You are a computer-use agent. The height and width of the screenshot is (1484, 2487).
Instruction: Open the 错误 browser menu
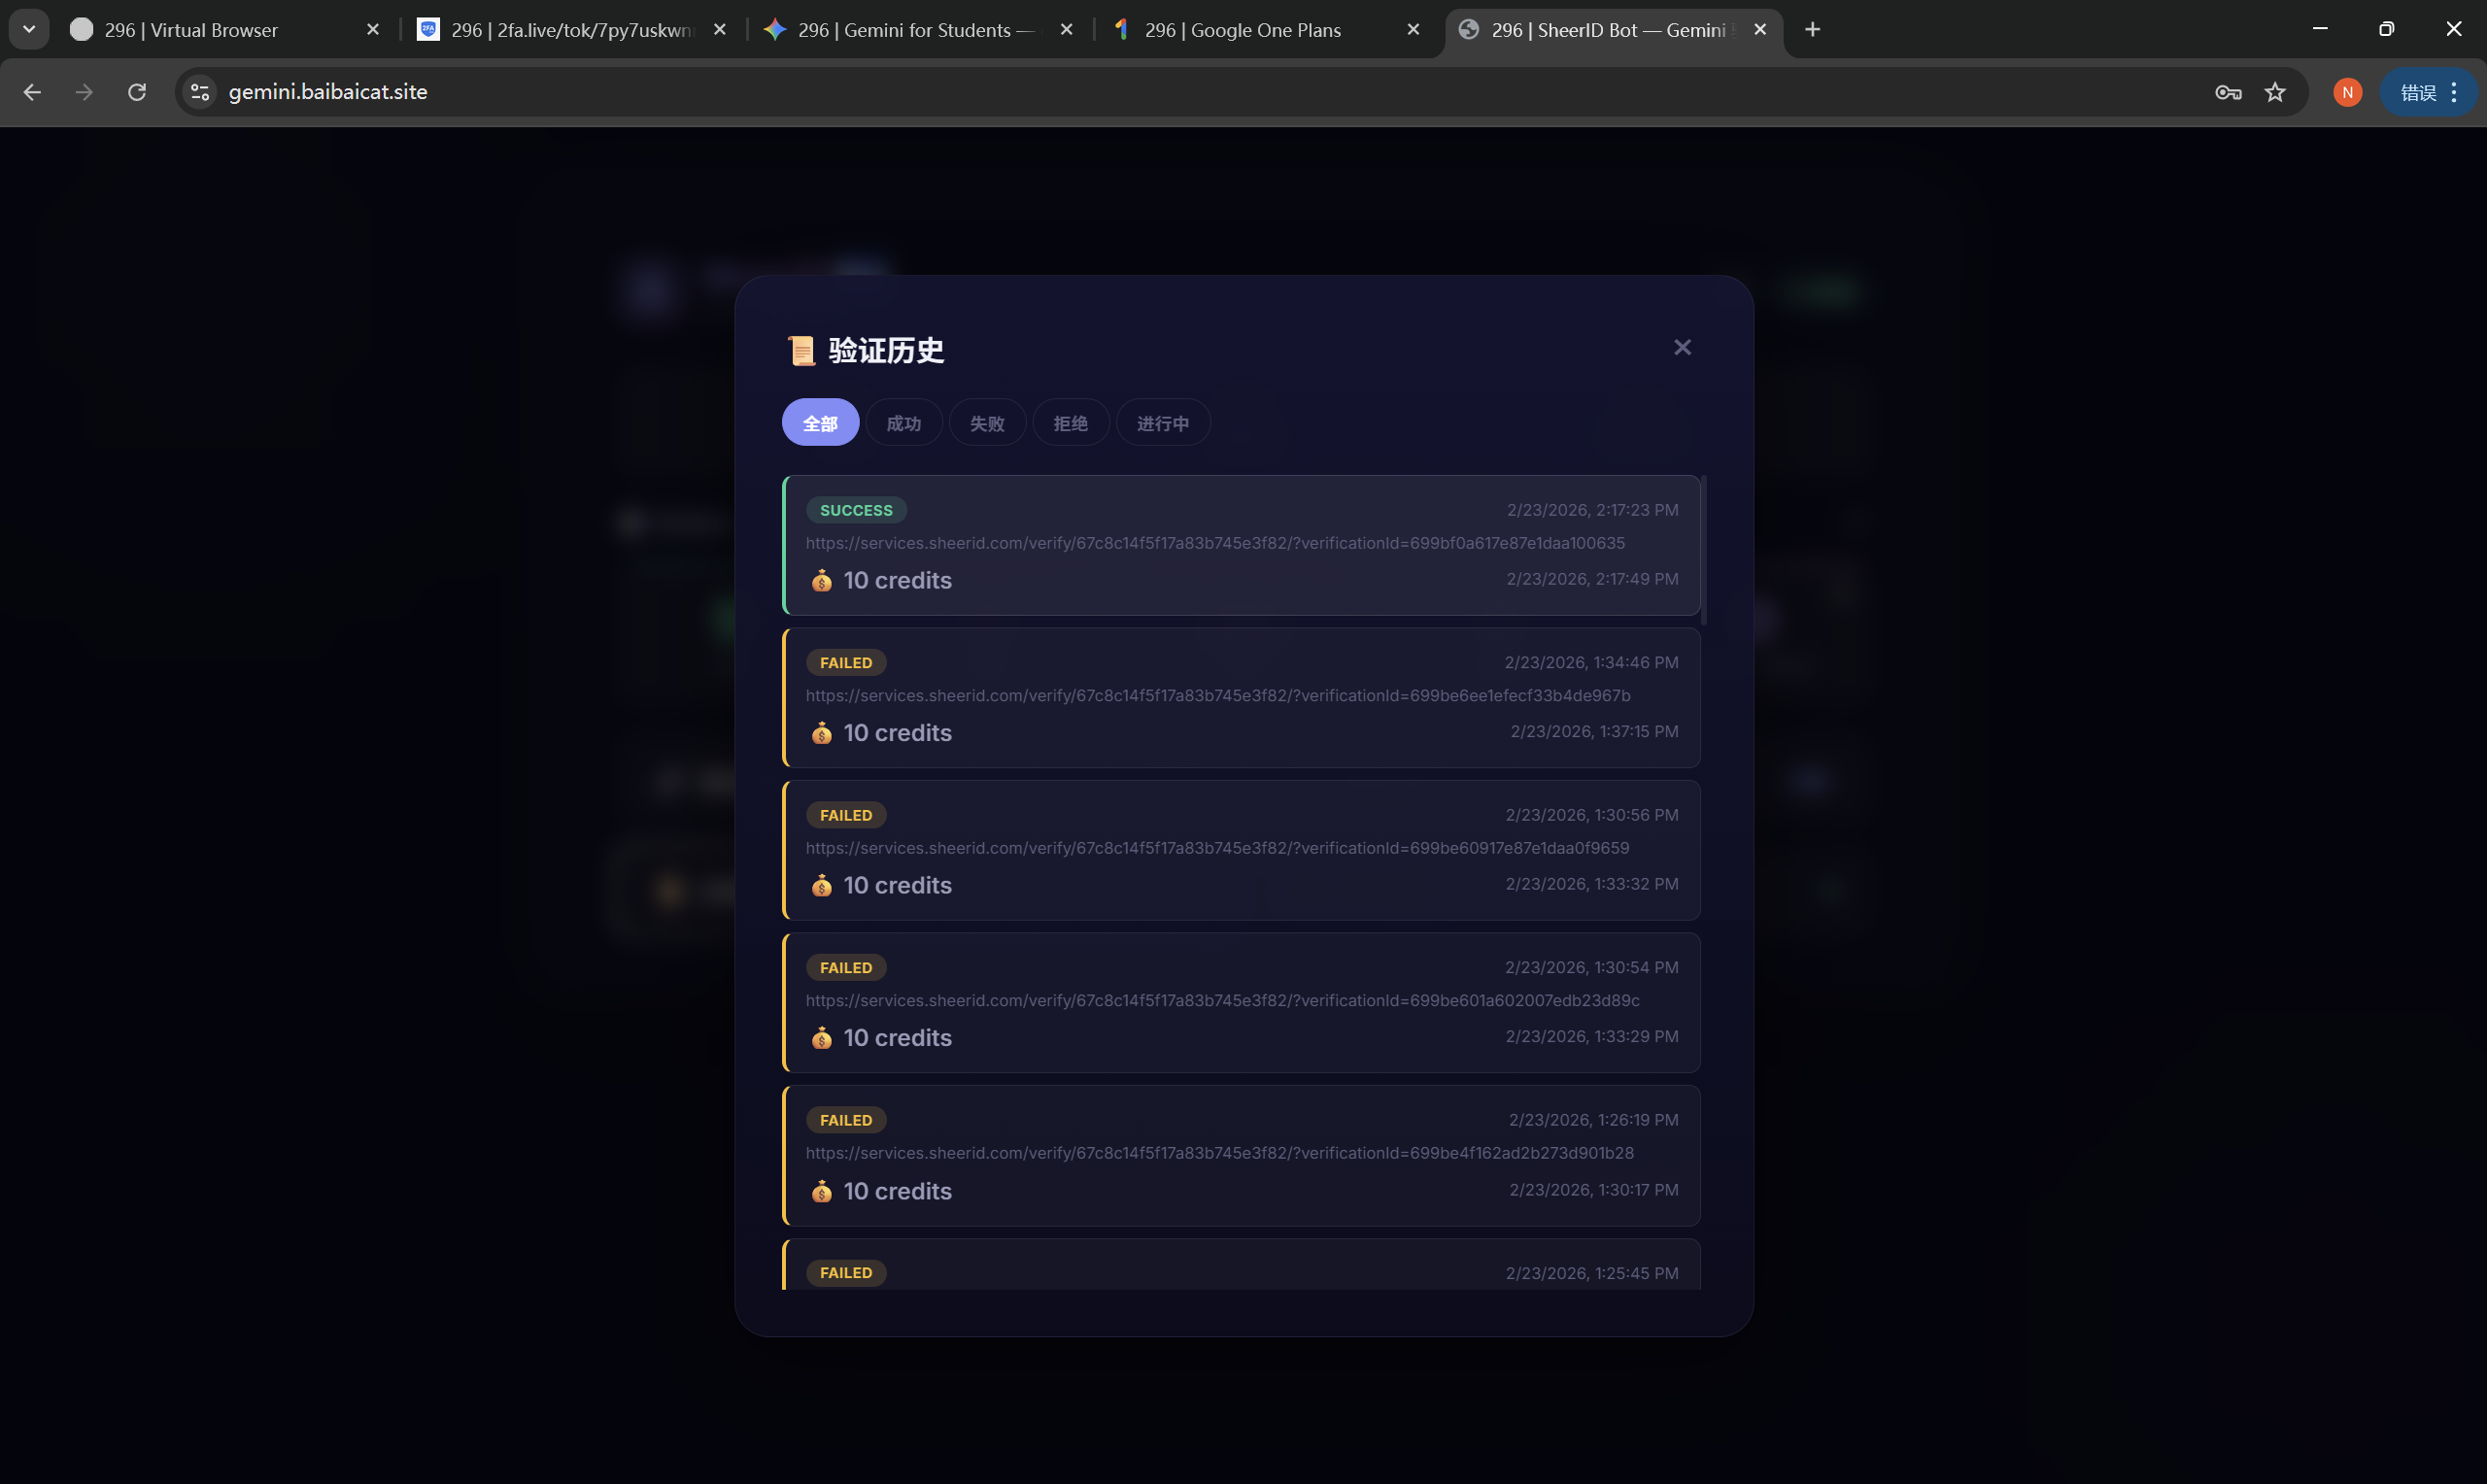[2429, 92]
